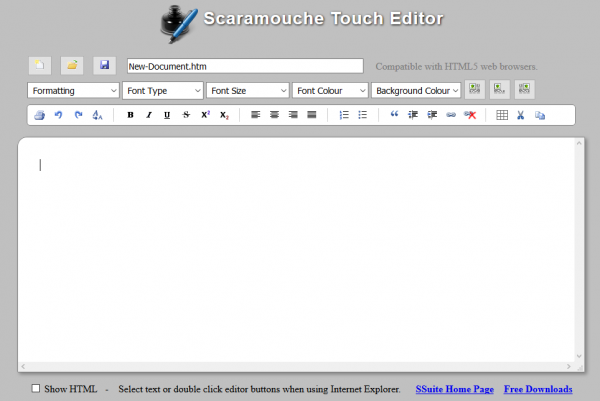
Task: Toggle bold formatting
Action: [130, 115]
